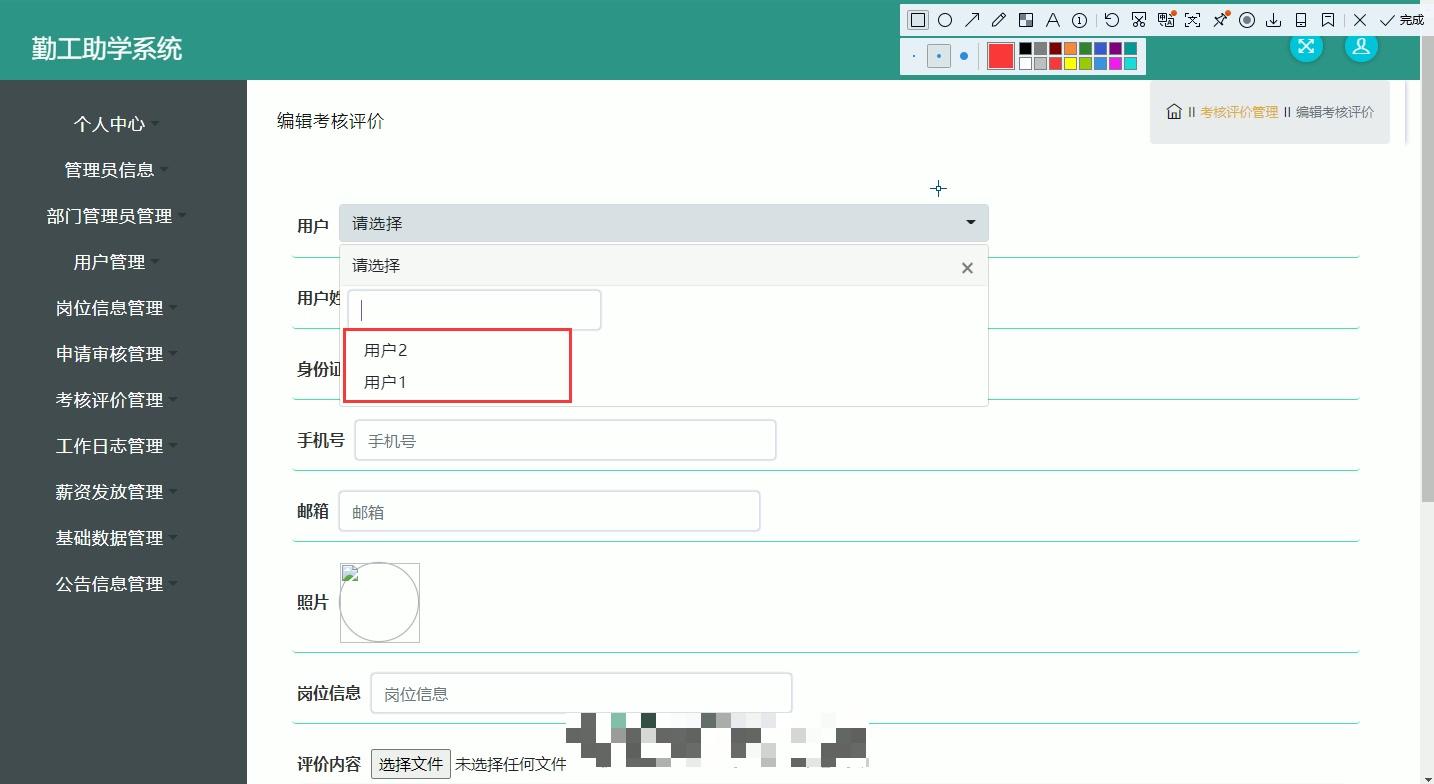The height and width of the screenshot is (784, 1434).
Task: Open 薪资发放管理 in the sidebar
Action: click(110, 492)
